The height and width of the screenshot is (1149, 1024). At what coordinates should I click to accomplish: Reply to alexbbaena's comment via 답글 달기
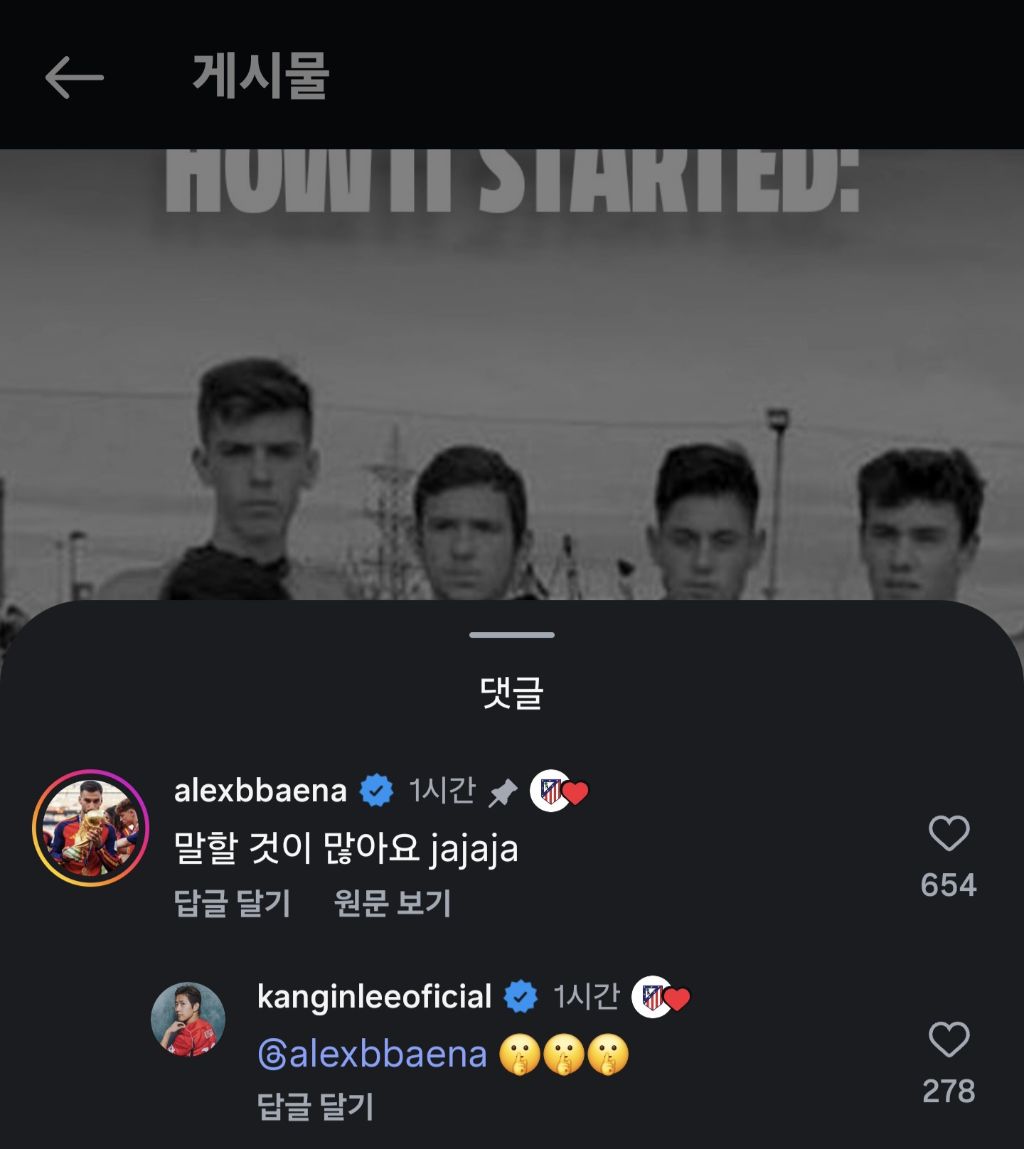[x=232, y=903]
